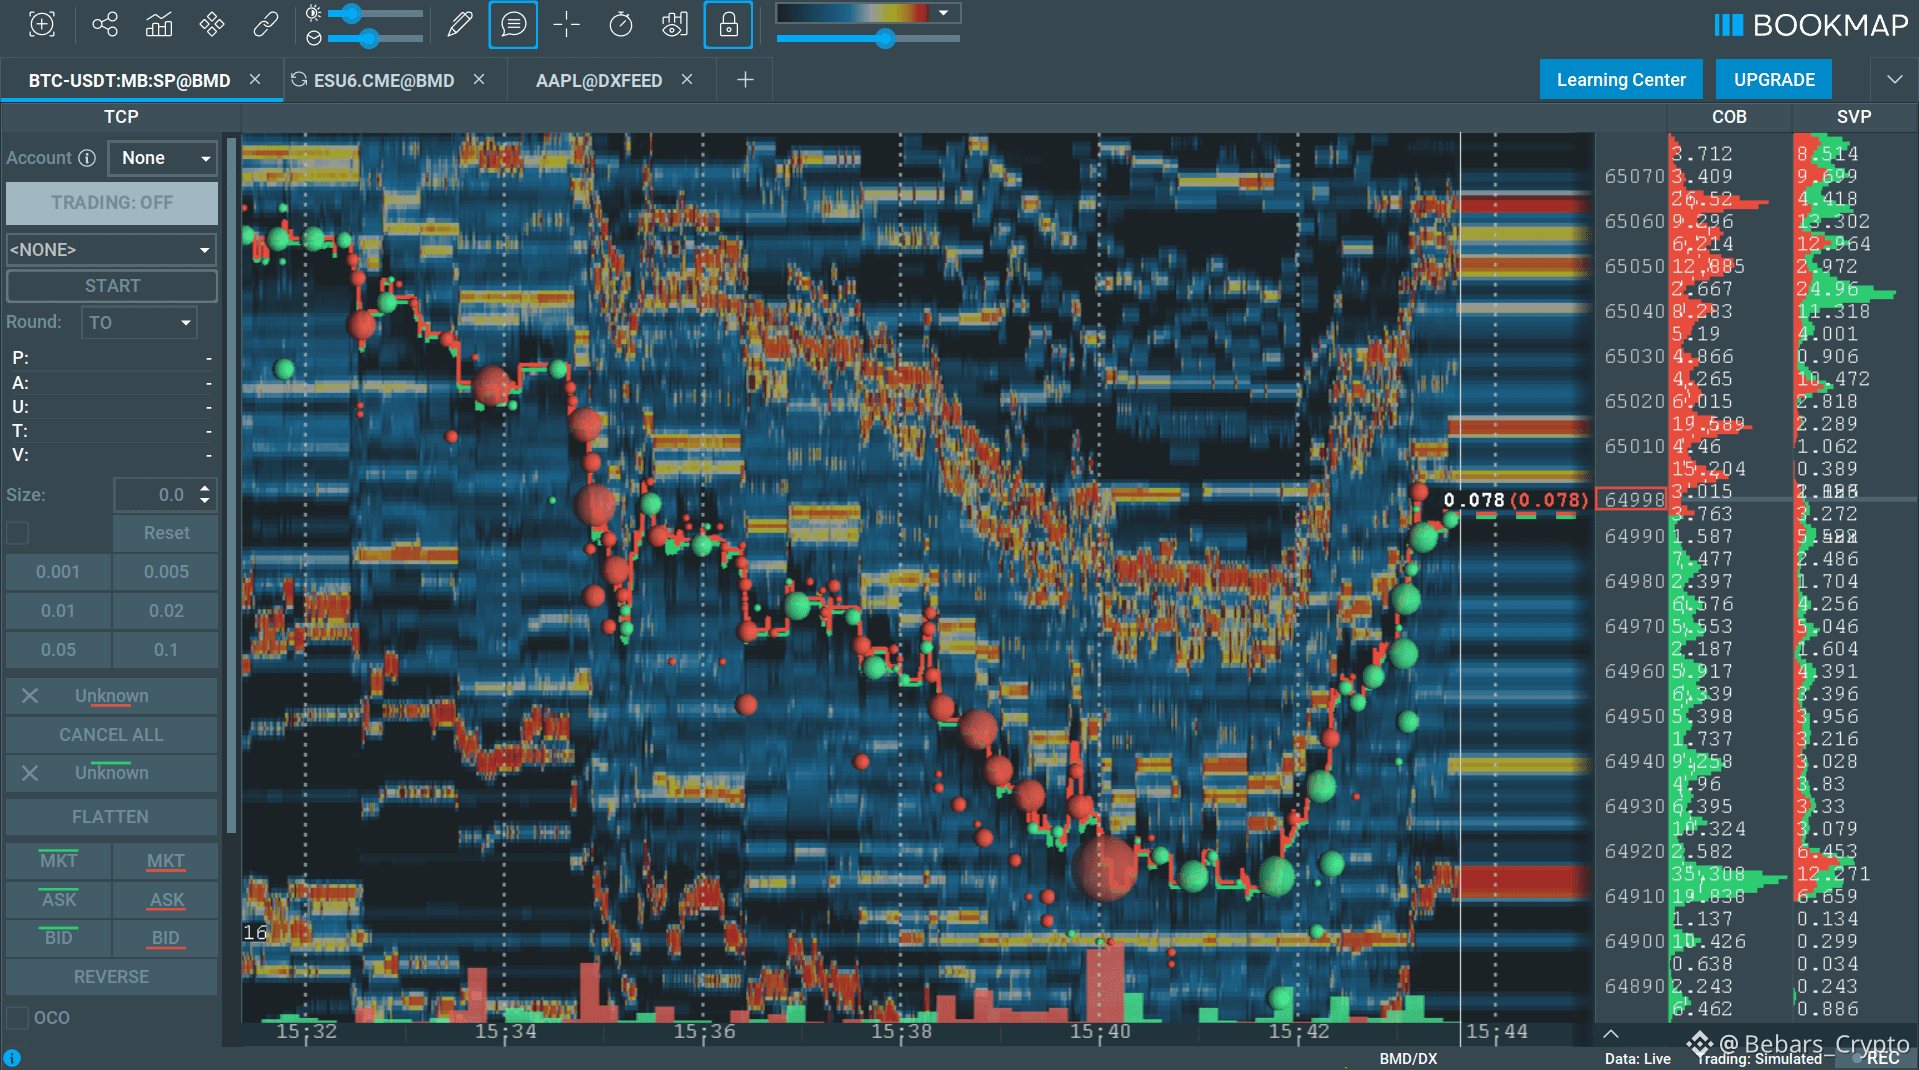Select the 0.001 size preset
This screenshot has height=1070, width=1919.
[x=58, y=572]
